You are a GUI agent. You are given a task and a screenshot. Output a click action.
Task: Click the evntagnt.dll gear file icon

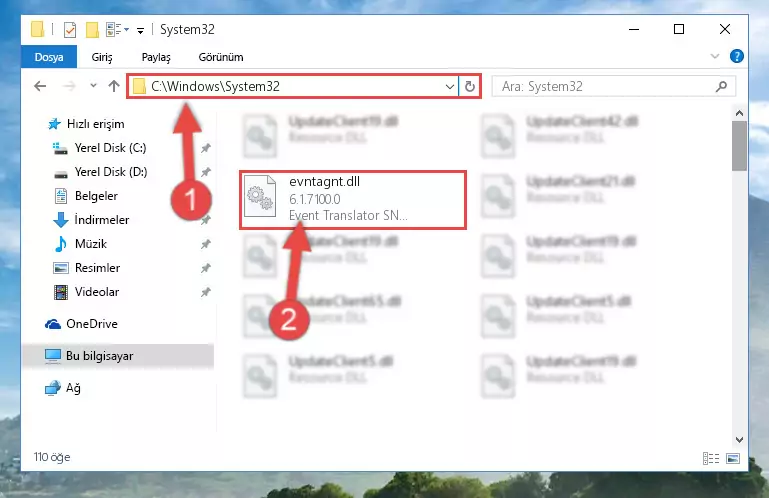[260, 196]
